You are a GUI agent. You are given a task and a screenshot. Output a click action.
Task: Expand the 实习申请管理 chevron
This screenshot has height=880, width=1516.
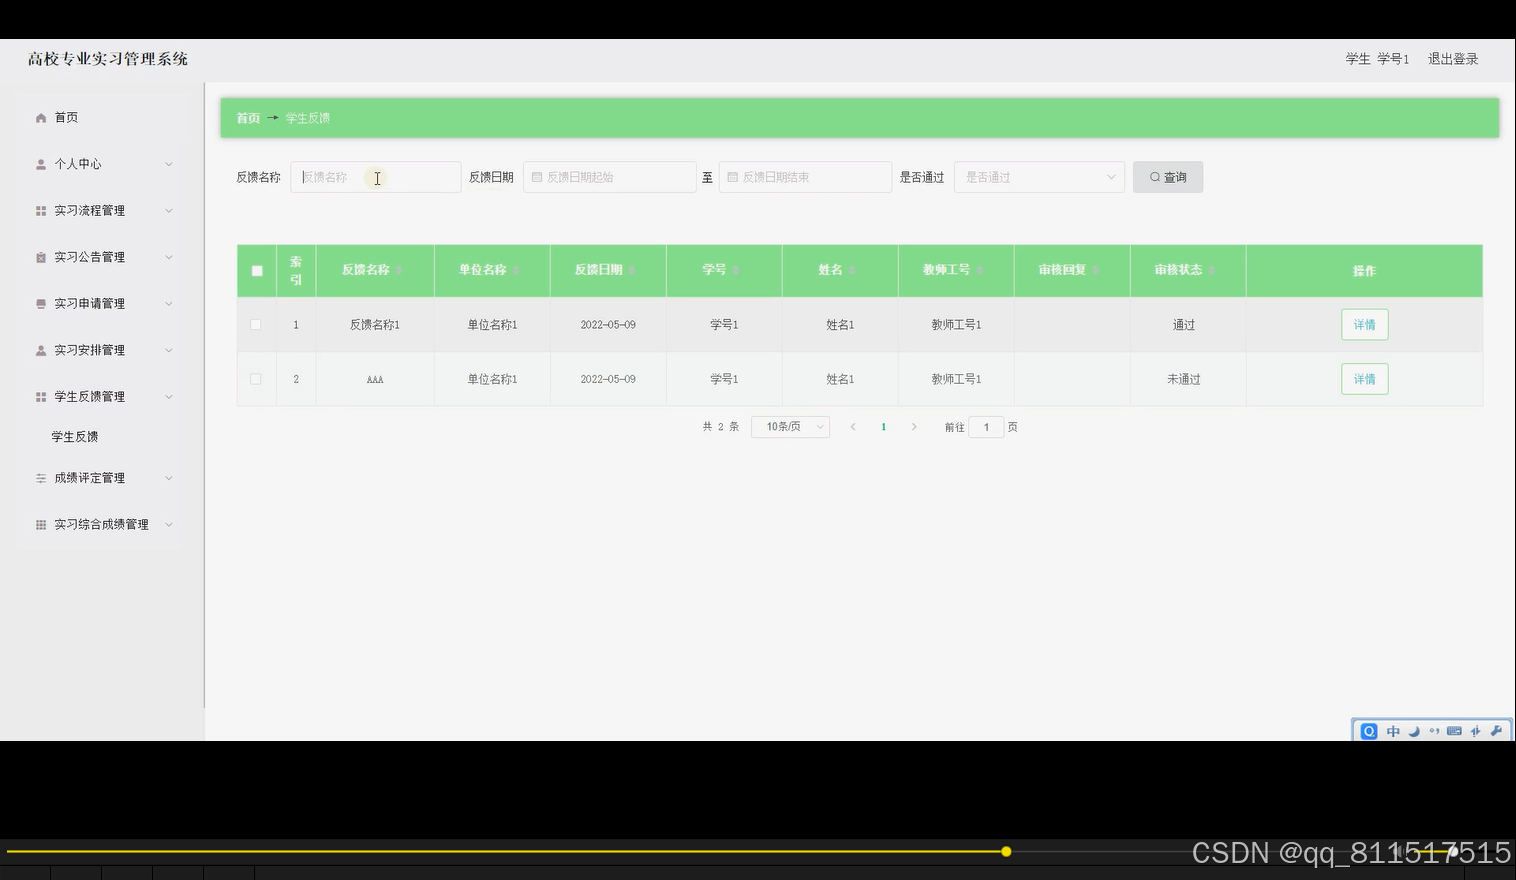168,304
